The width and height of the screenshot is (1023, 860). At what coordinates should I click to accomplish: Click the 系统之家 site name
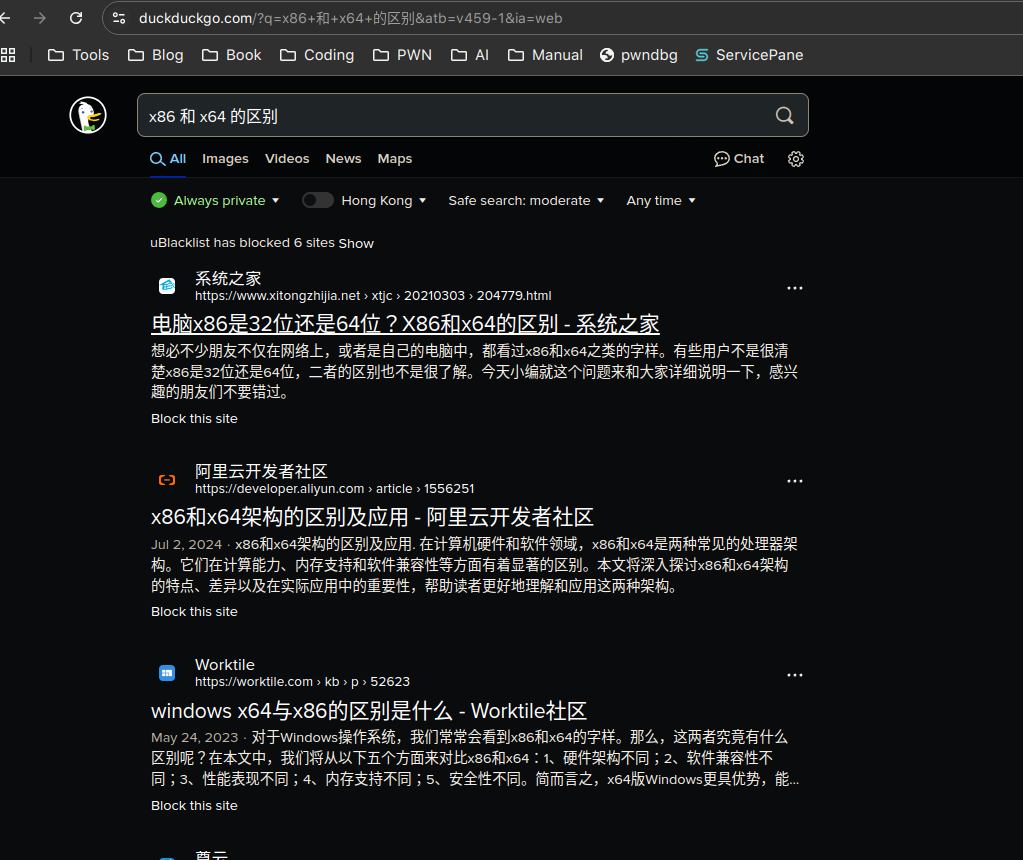[x=228, y=279]
